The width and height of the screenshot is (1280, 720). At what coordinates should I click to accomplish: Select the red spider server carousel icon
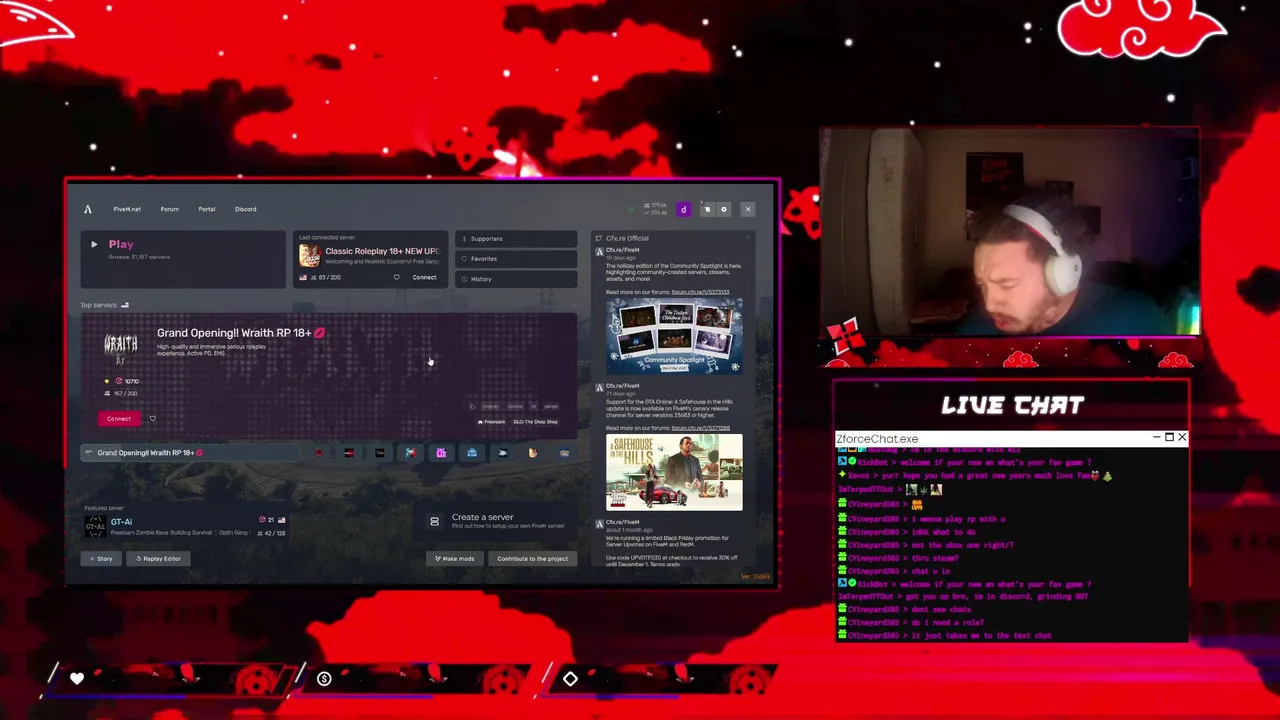(318, 453)
